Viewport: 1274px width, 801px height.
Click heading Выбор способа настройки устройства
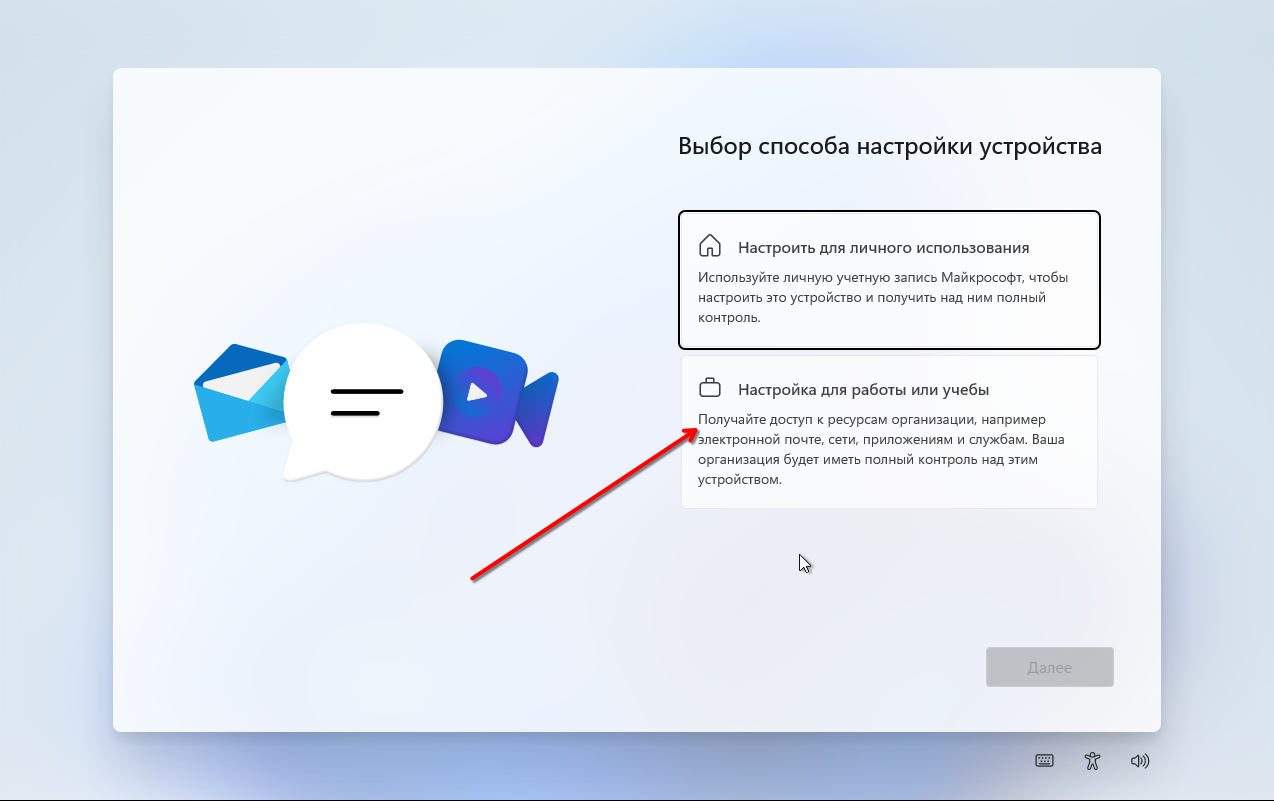click(890, 146)
